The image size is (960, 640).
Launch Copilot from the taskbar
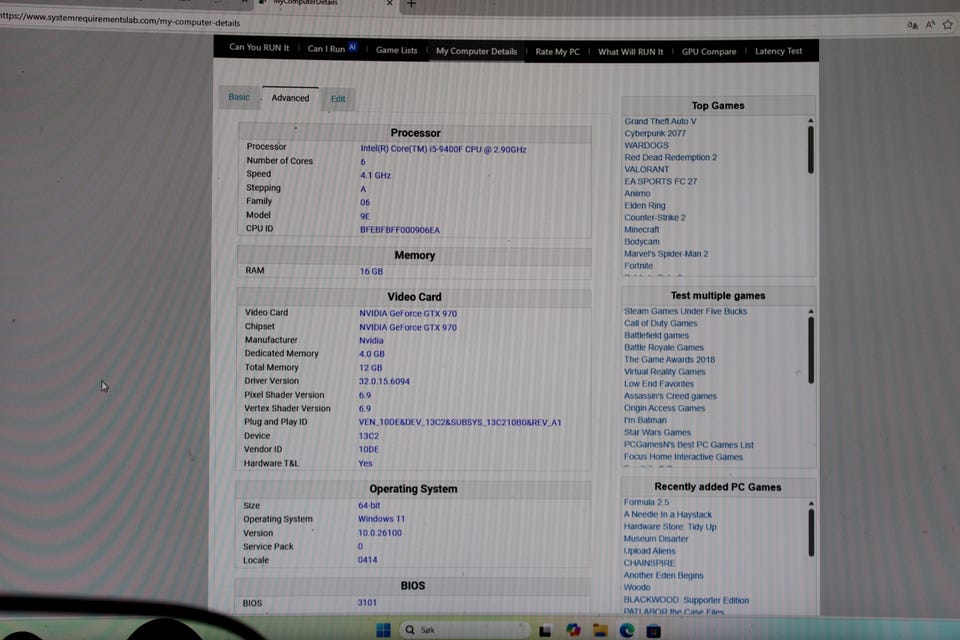point(573,630)
